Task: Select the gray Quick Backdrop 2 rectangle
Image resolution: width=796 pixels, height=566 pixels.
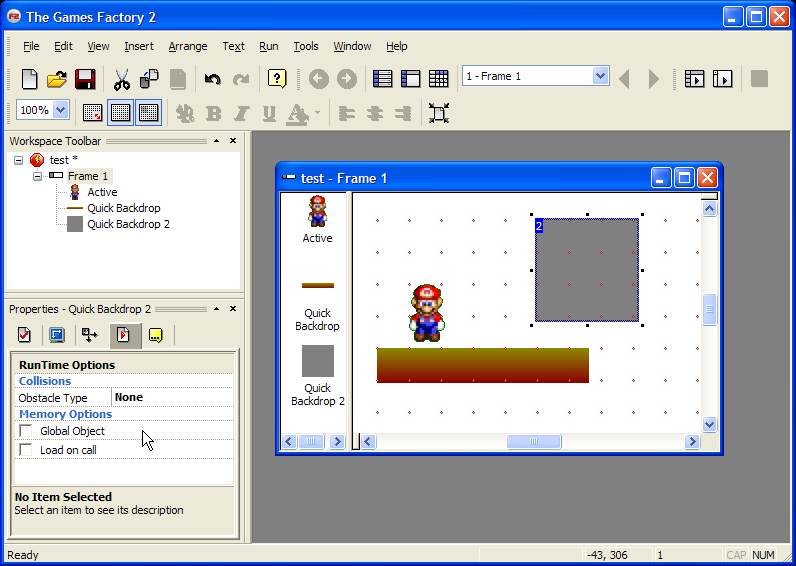Action: 587,270
